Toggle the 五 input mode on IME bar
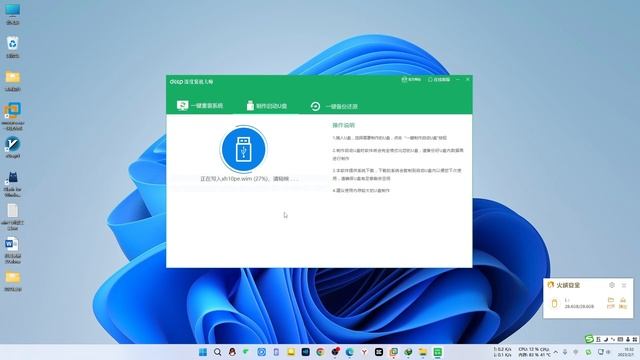 (598, 339)
